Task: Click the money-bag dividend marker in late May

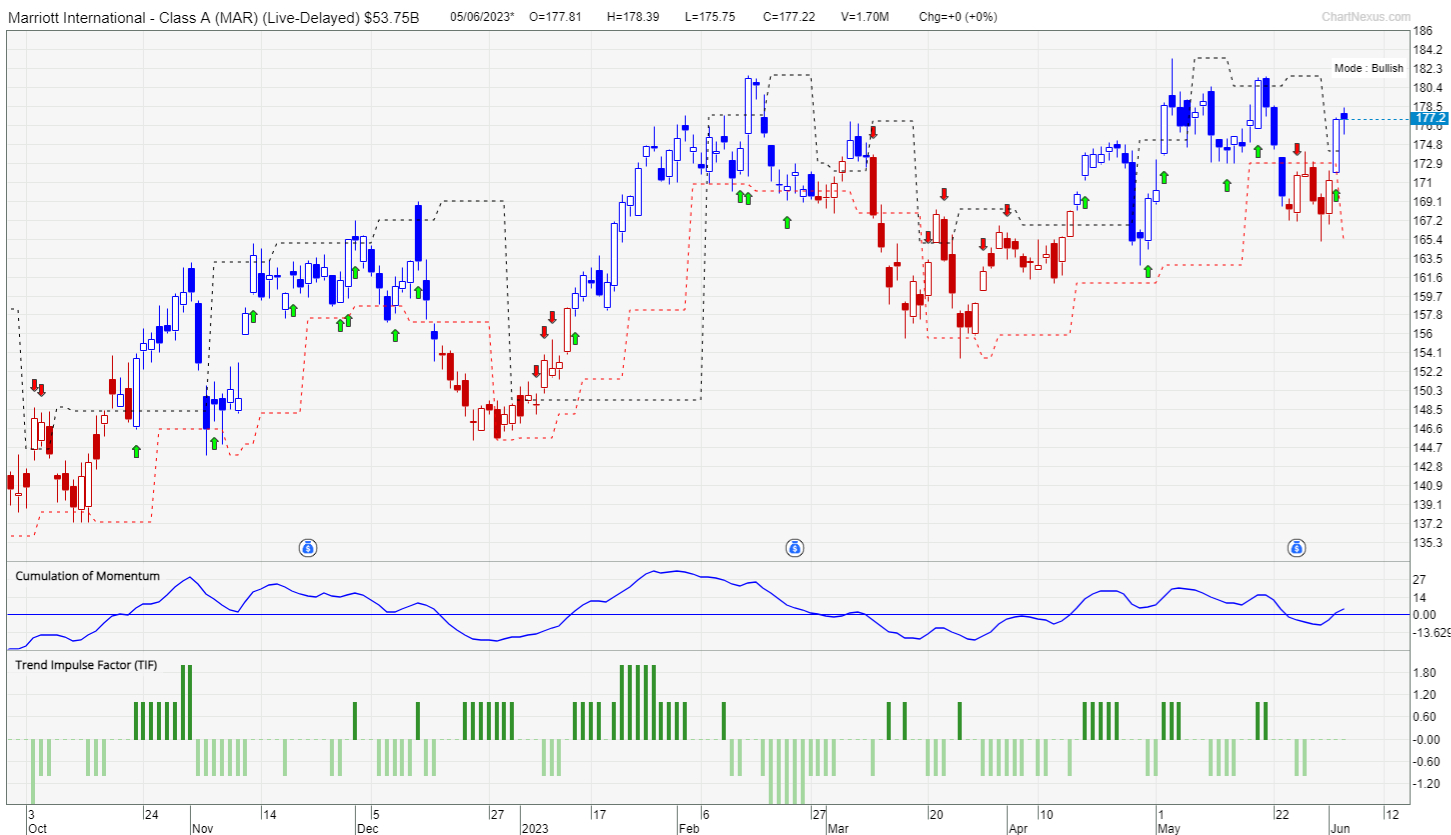Action: click(x=1296, y=547)
